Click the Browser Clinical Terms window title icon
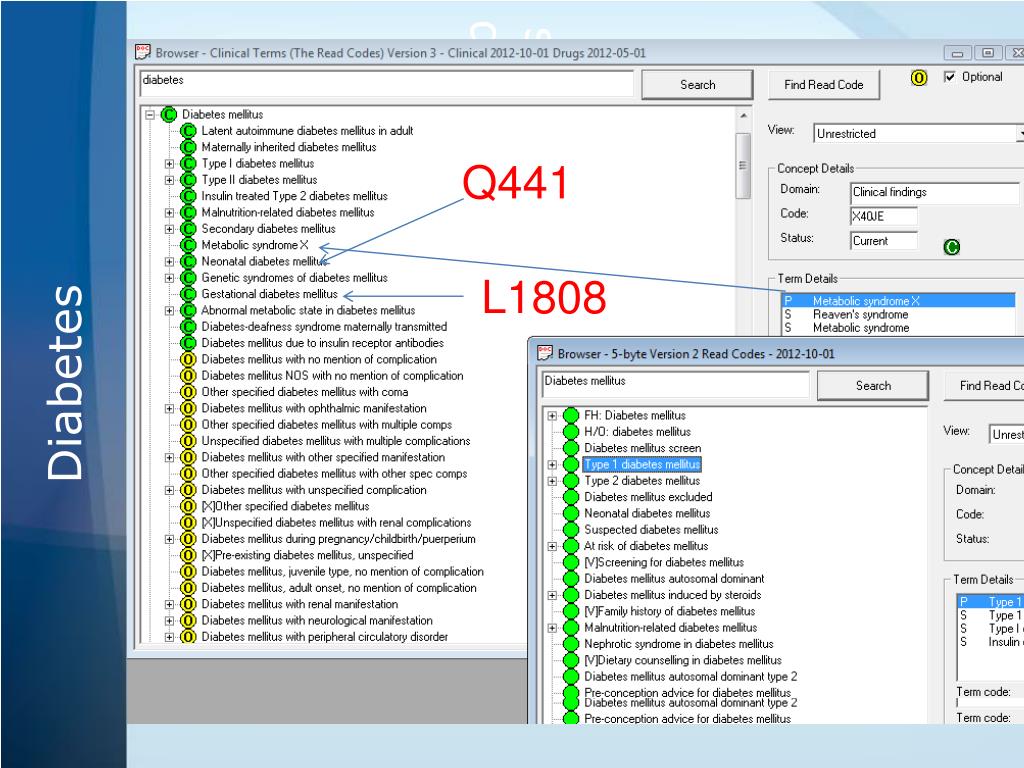 pos(141,53)
